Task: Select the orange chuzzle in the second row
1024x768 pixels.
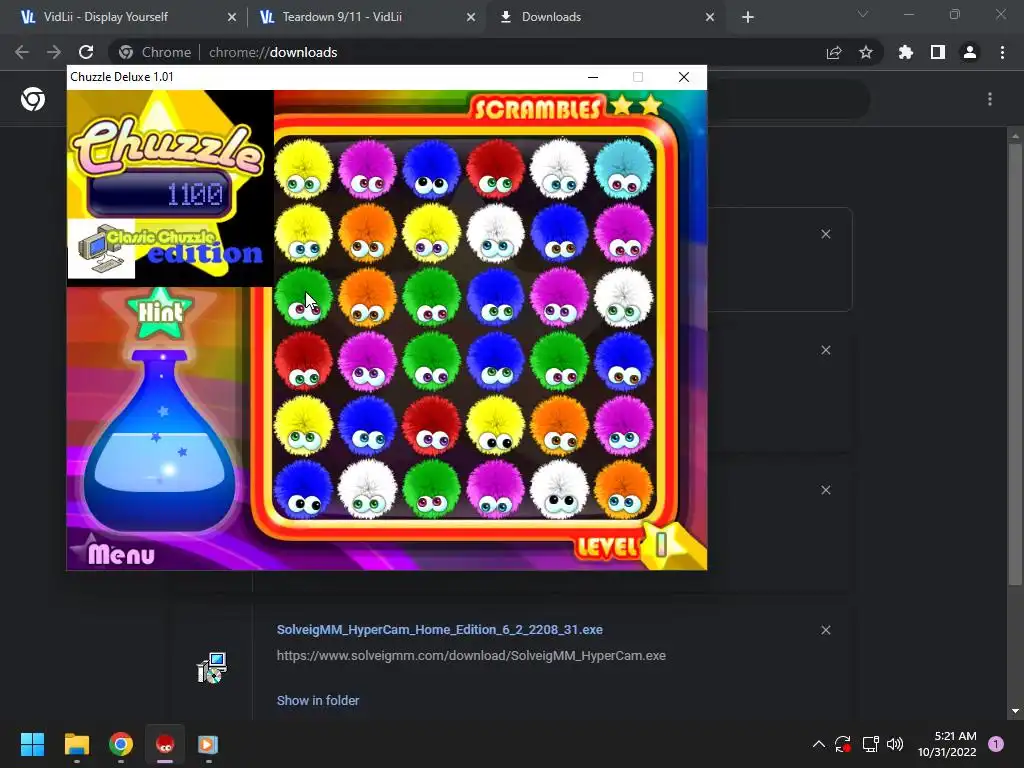Action: 368,234
